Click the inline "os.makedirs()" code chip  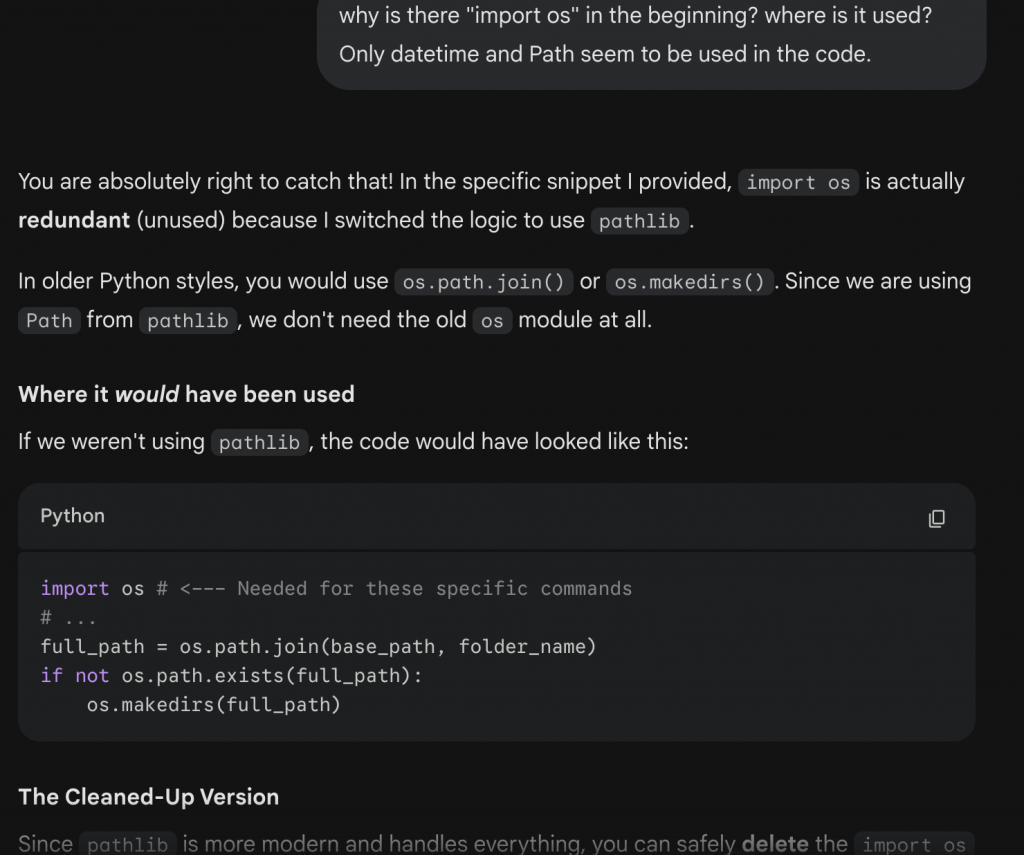pyautogui.click(x=691, y=282)
